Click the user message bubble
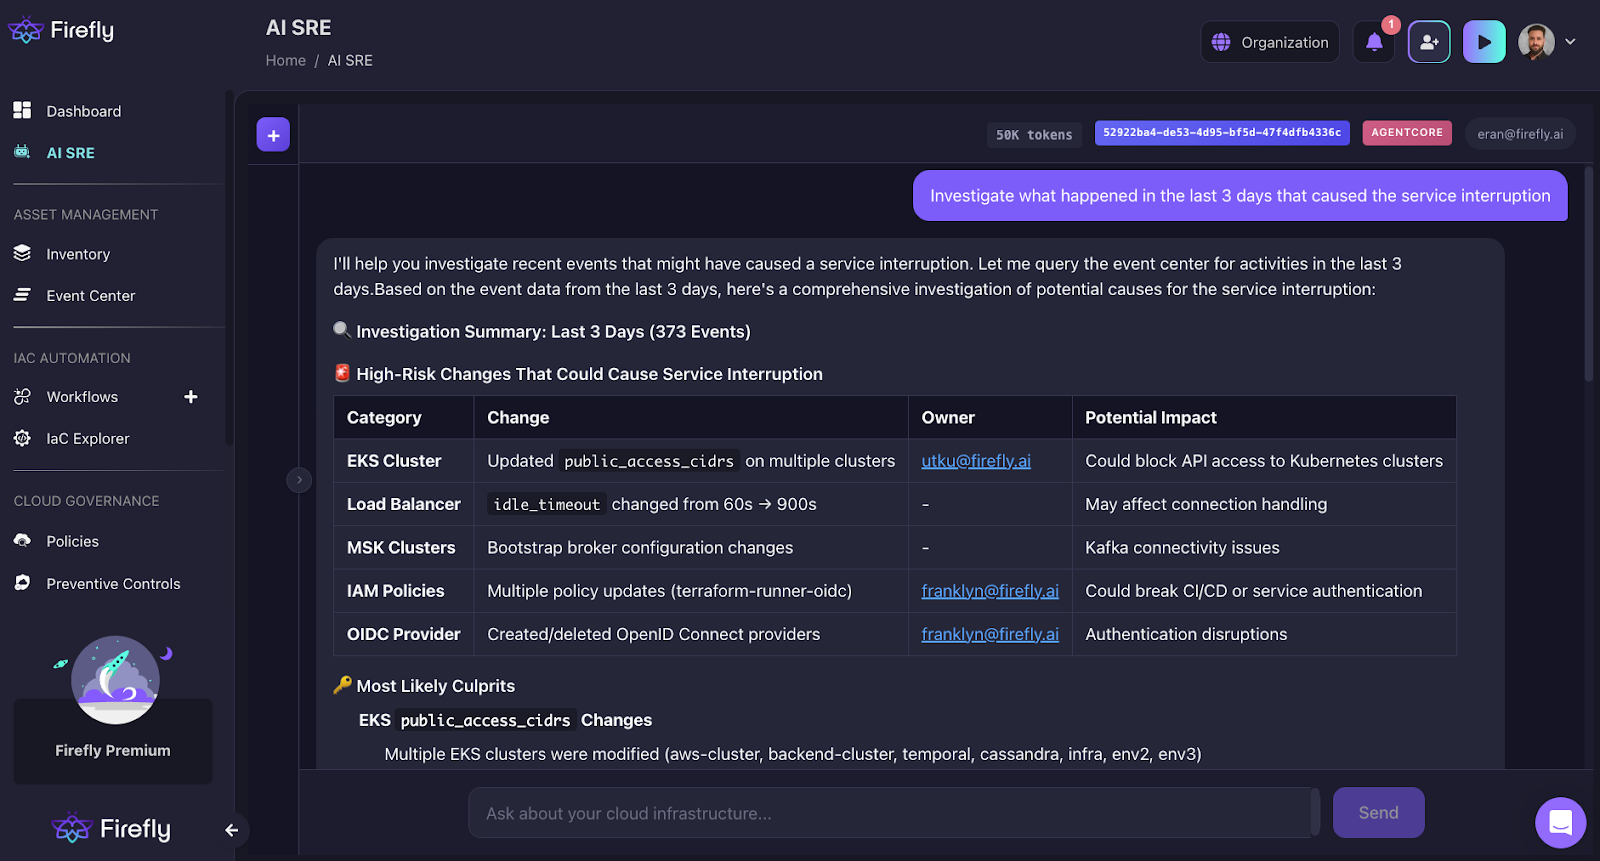Viewport: 1600px width, 861px height. (x=1240, y=196)
